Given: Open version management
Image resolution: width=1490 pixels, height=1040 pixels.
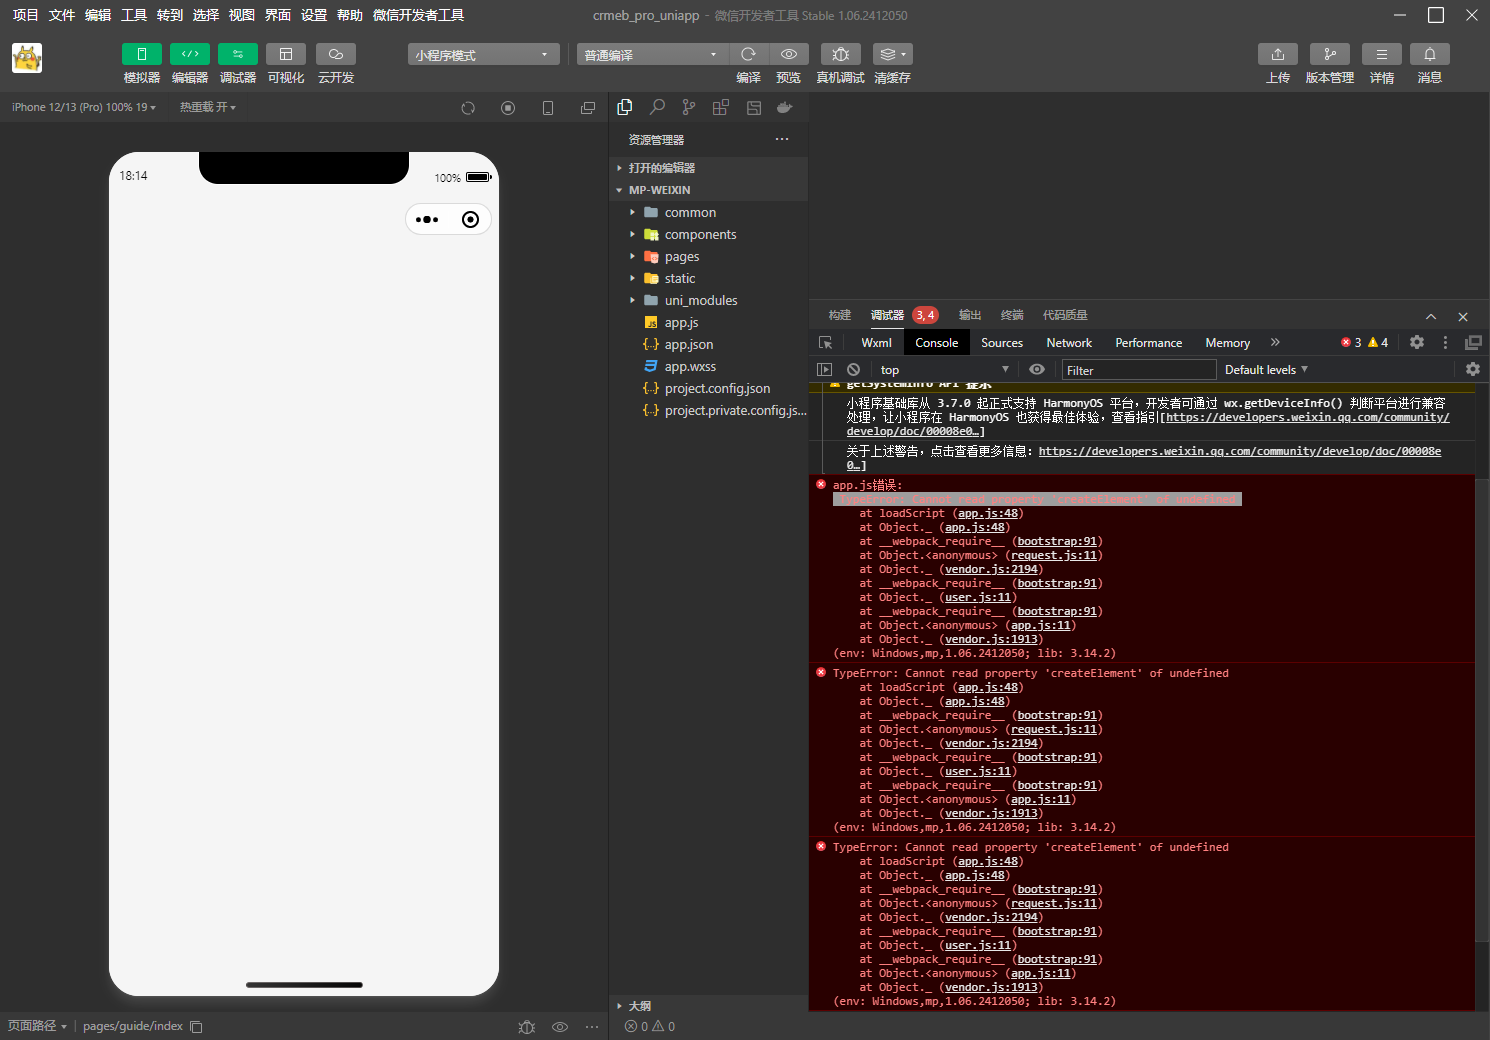Looking at the screenshot, I should [x=1329, y=54].
